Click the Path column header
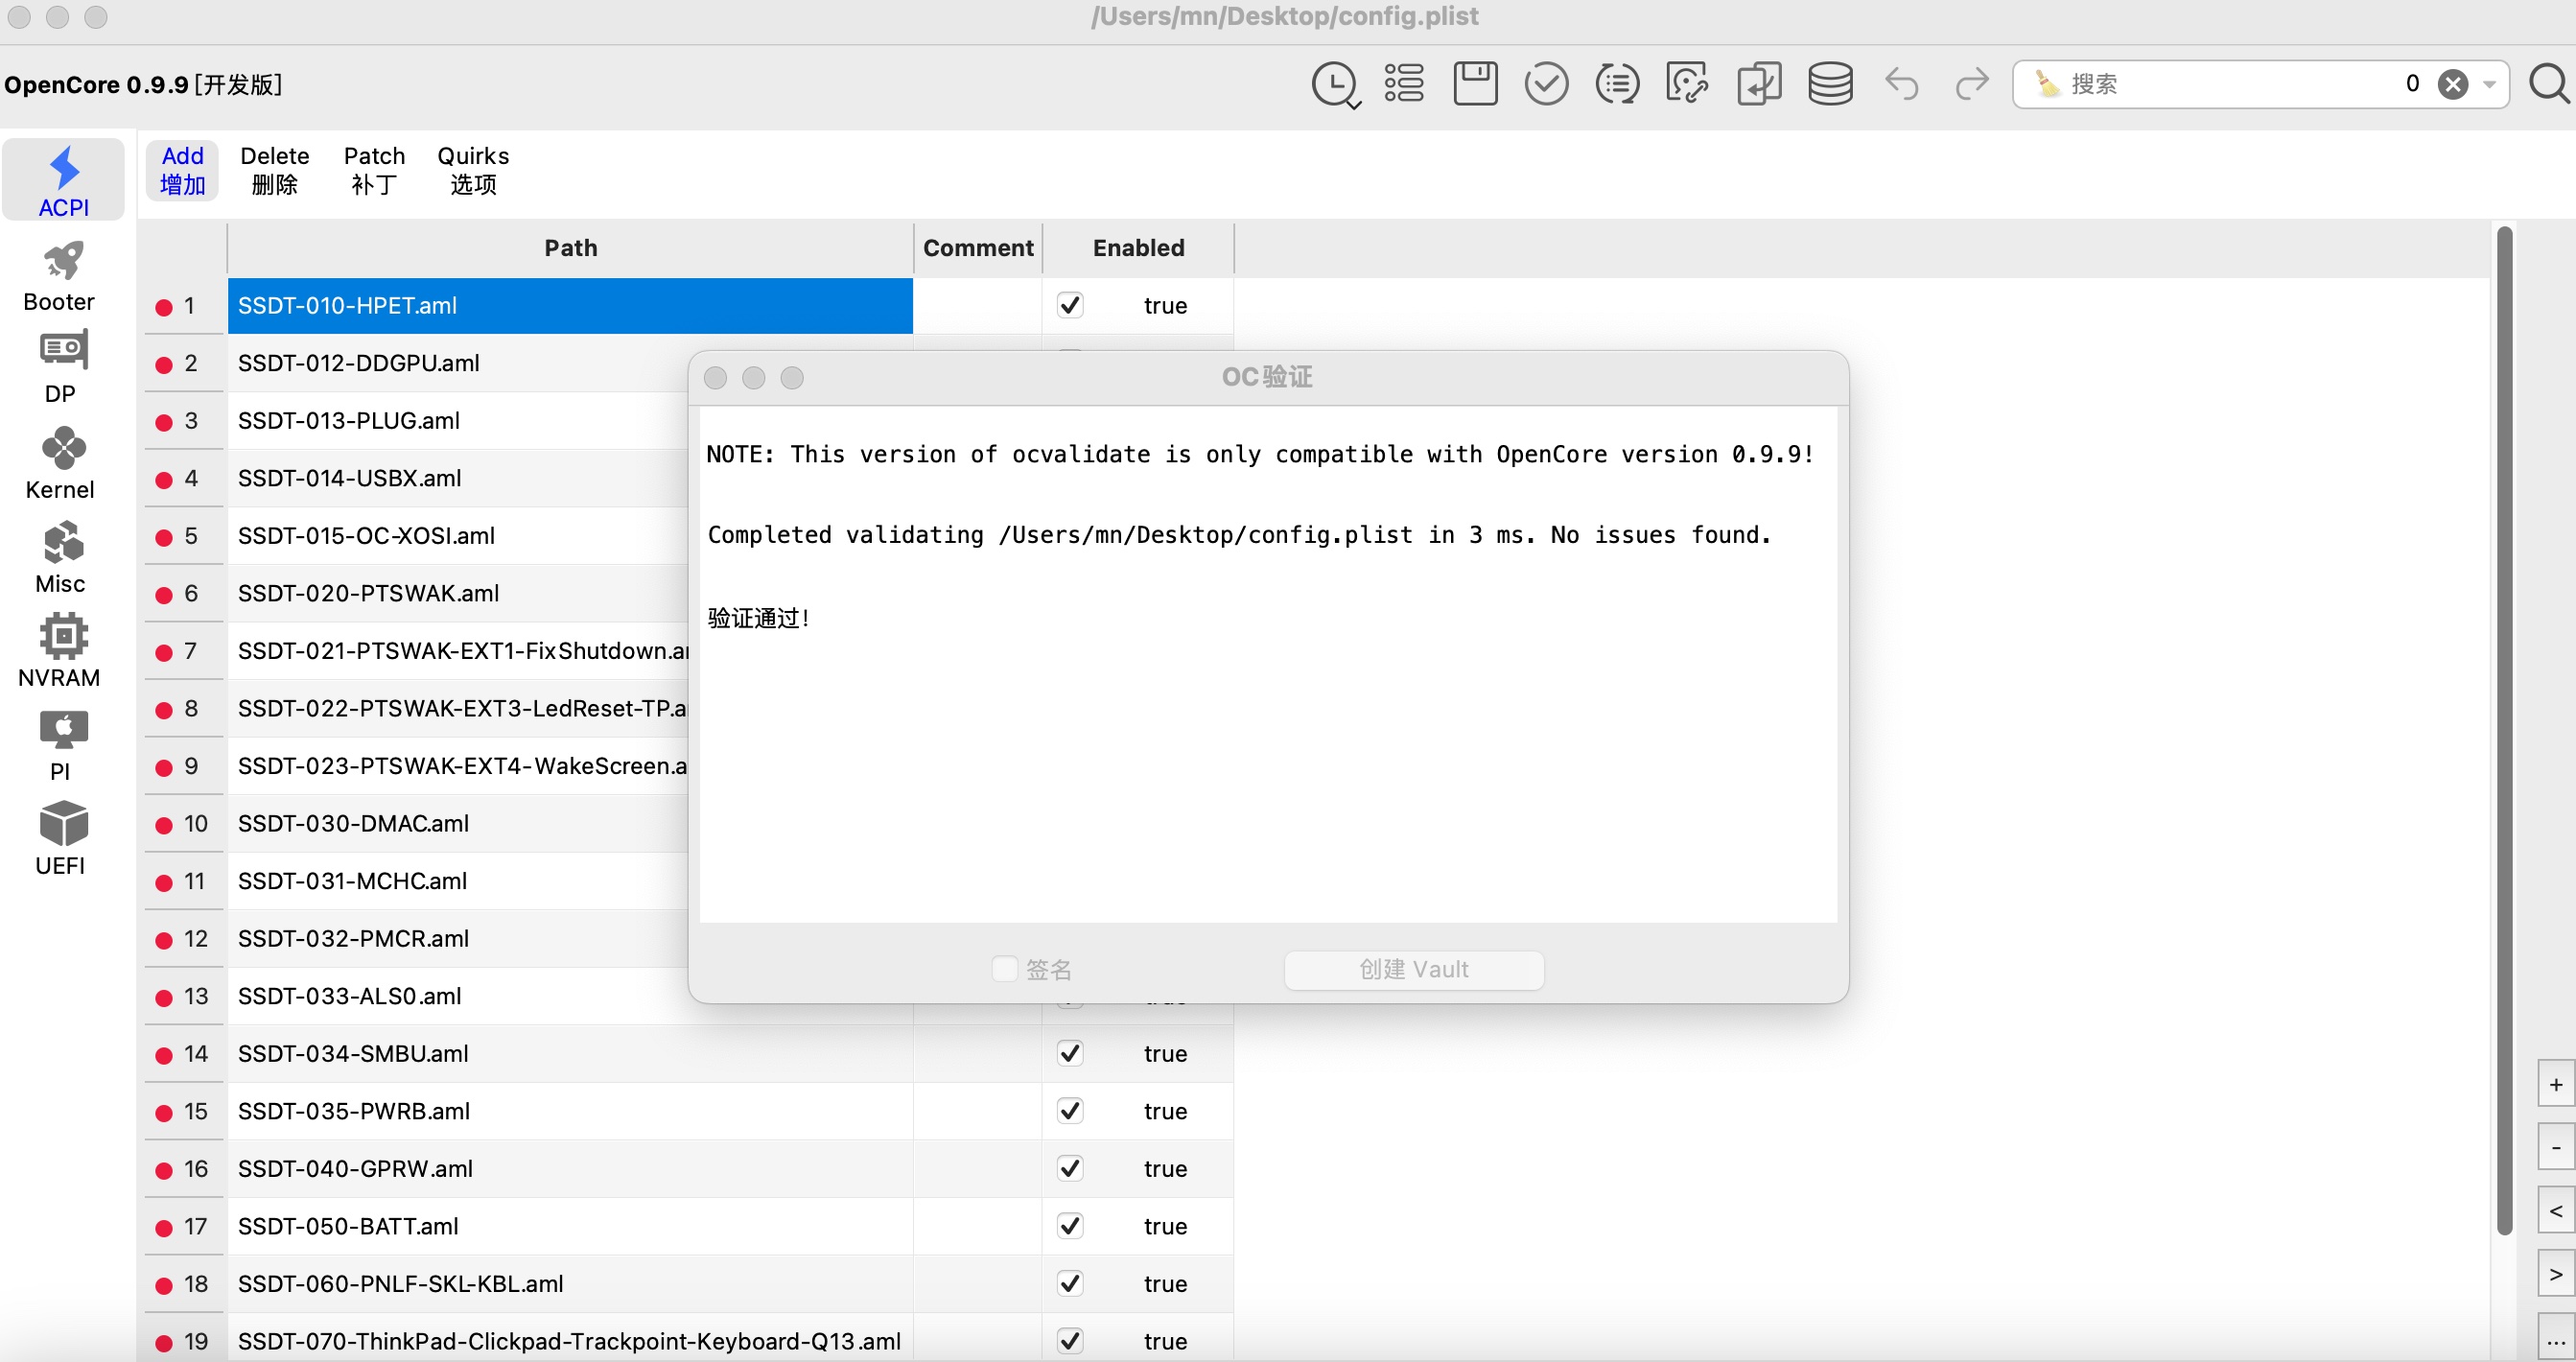Screen dimensions: 2576x1362 tap(571, 248)
